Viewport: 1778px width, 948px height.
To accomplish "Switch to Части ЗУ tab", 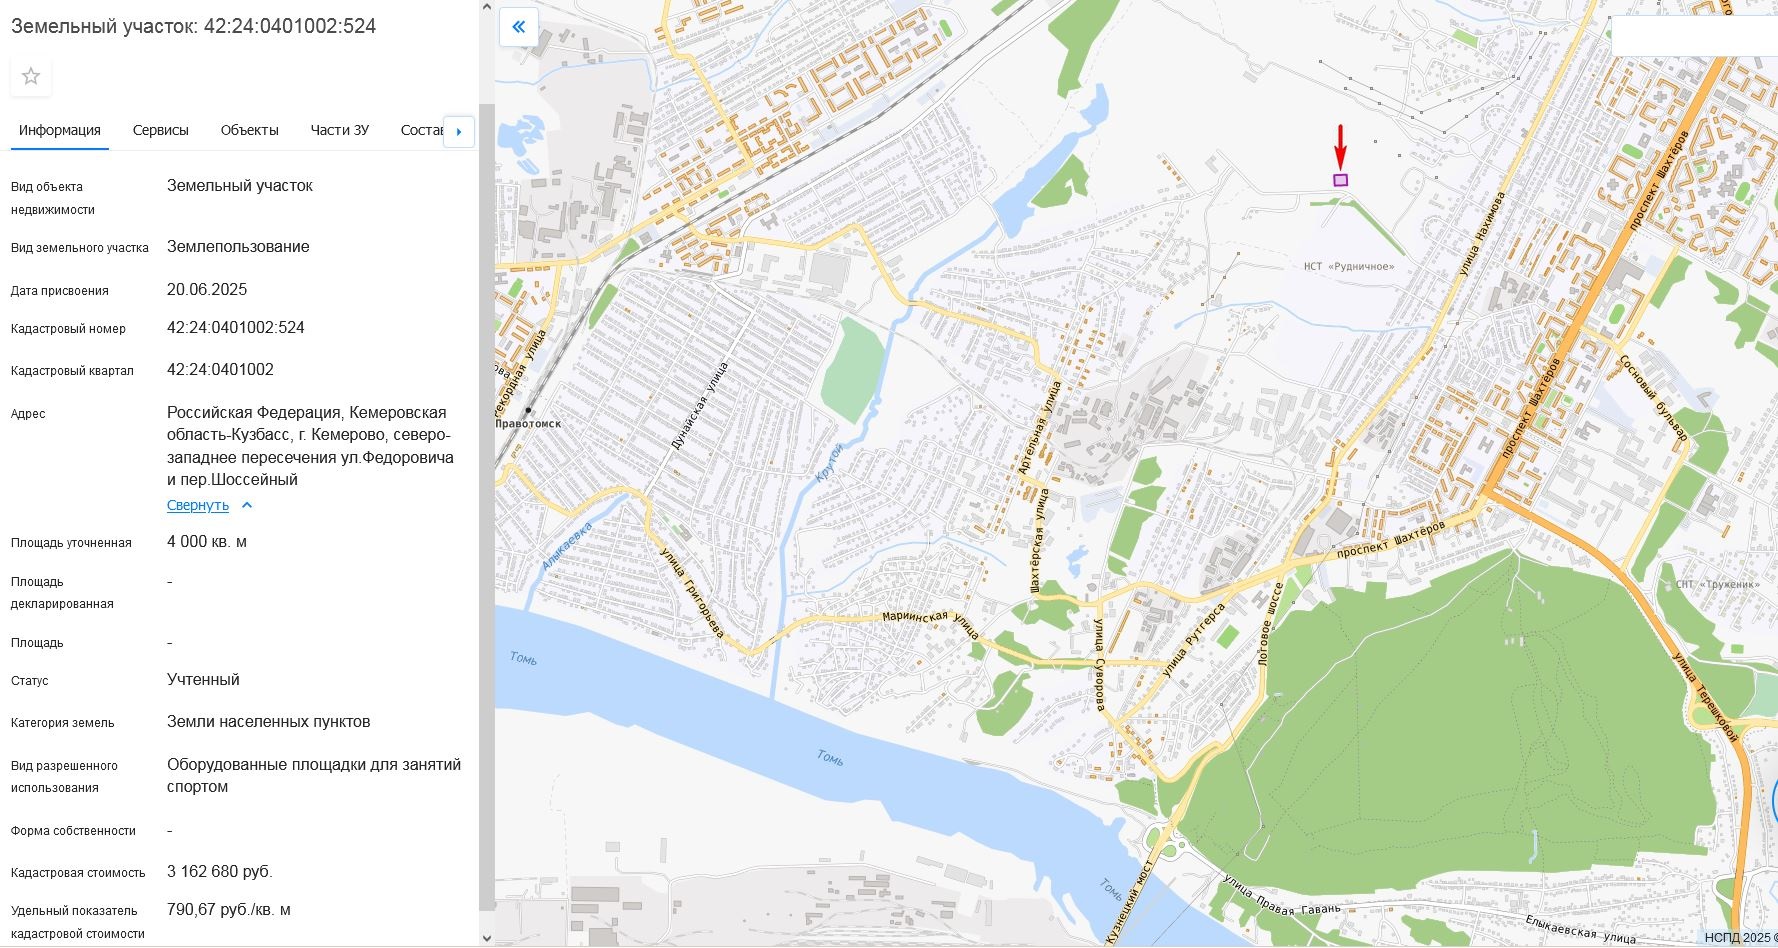I will 340,130.
